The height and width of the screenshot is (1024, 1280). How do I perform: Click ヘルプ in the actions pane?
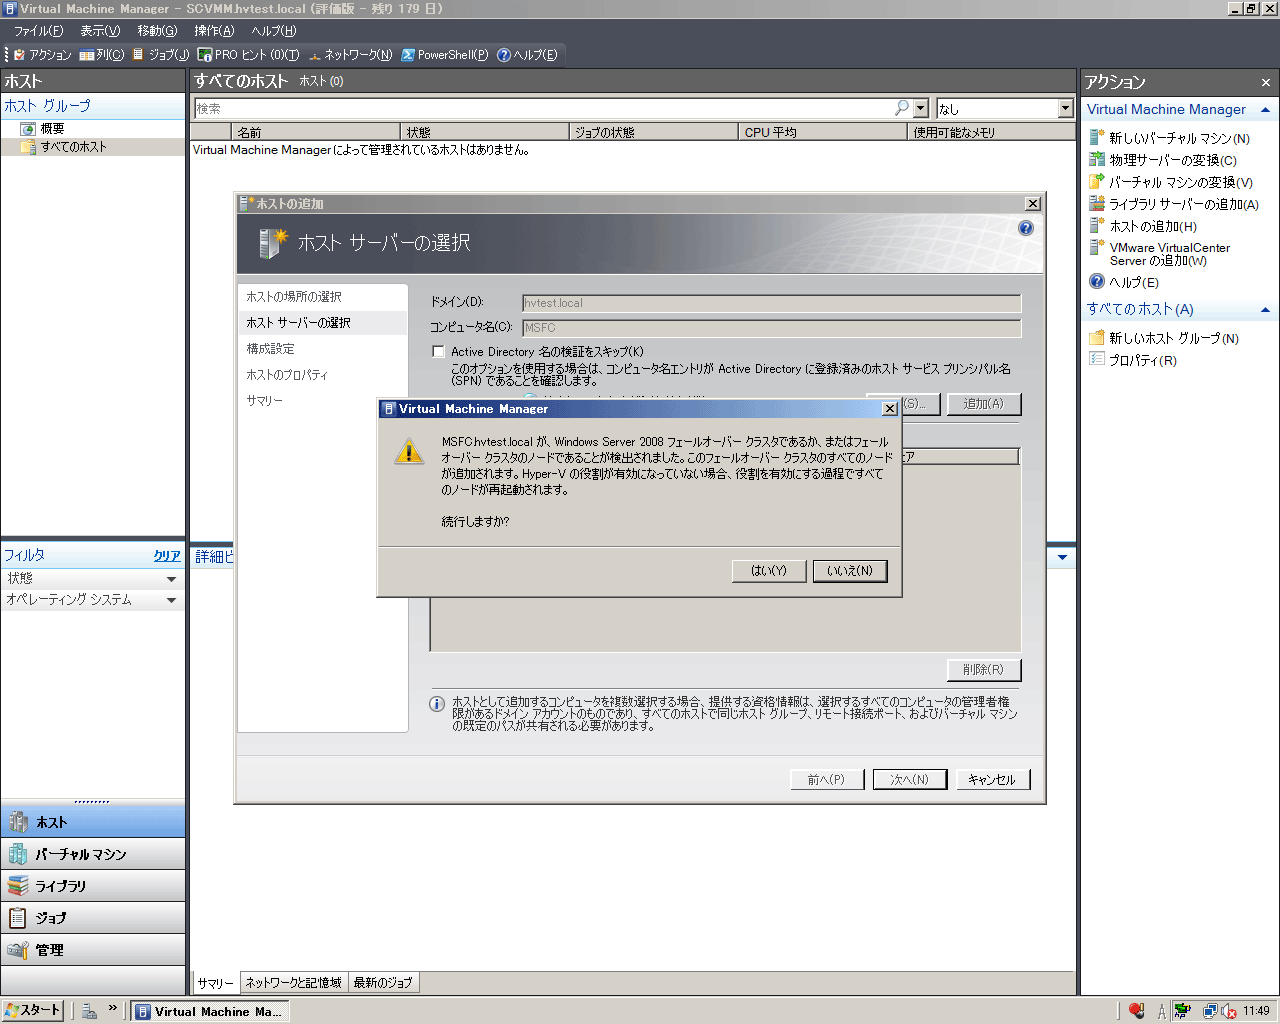point(1133,283)
